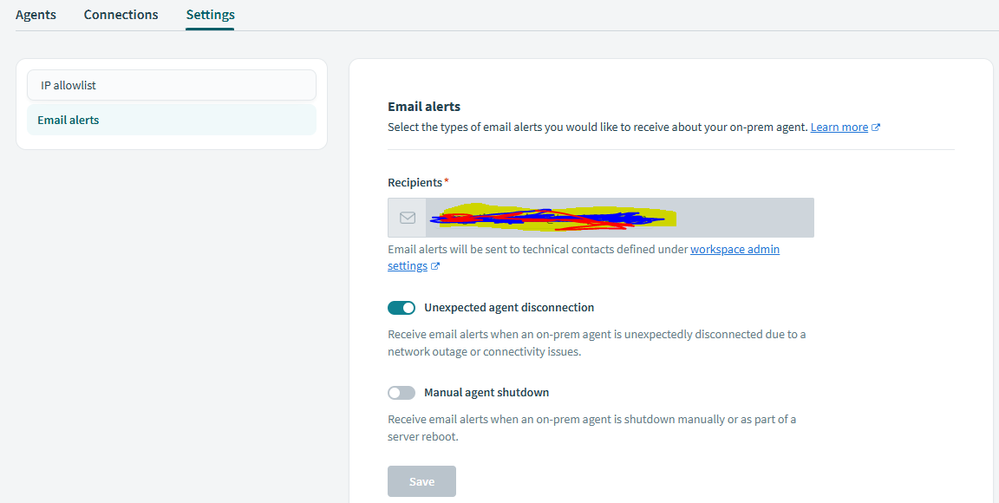The height and width of the screenshot is (503, 999).
Task: Click the envelope icon in Recipients field
Action: point(407,217)
